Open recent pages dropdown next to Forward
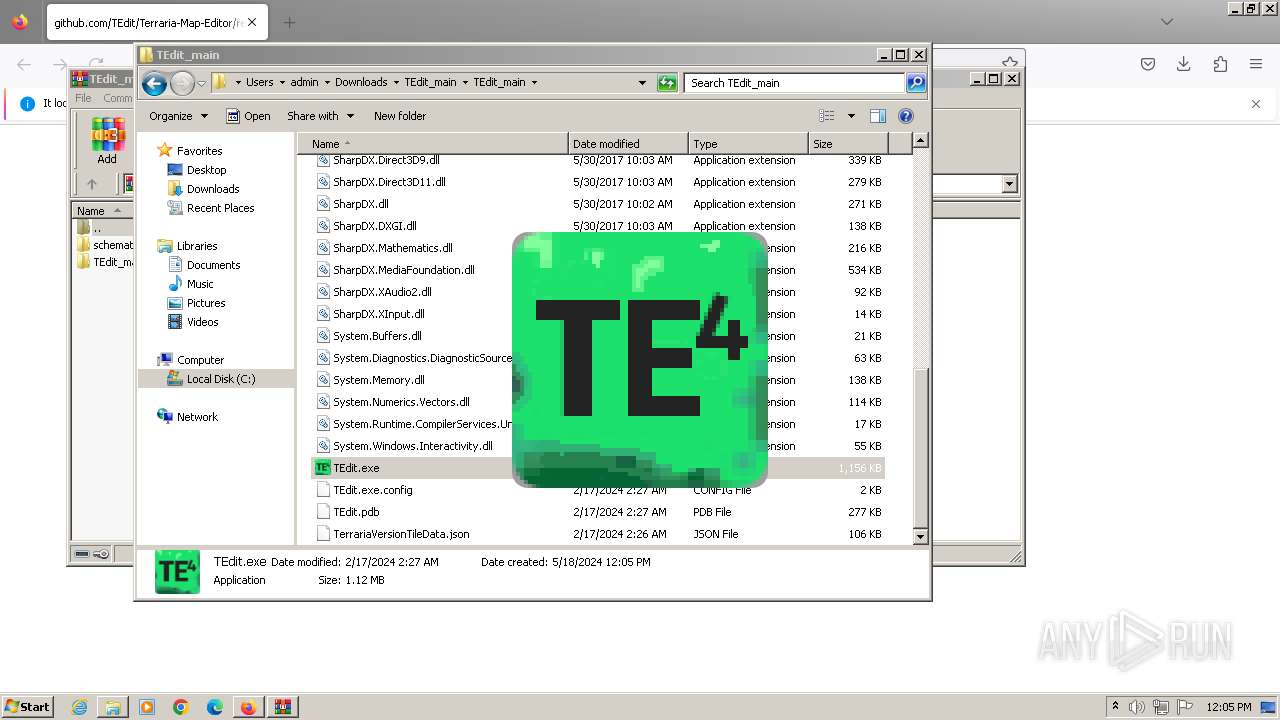 pyautogui.click(x=201, y=83)
